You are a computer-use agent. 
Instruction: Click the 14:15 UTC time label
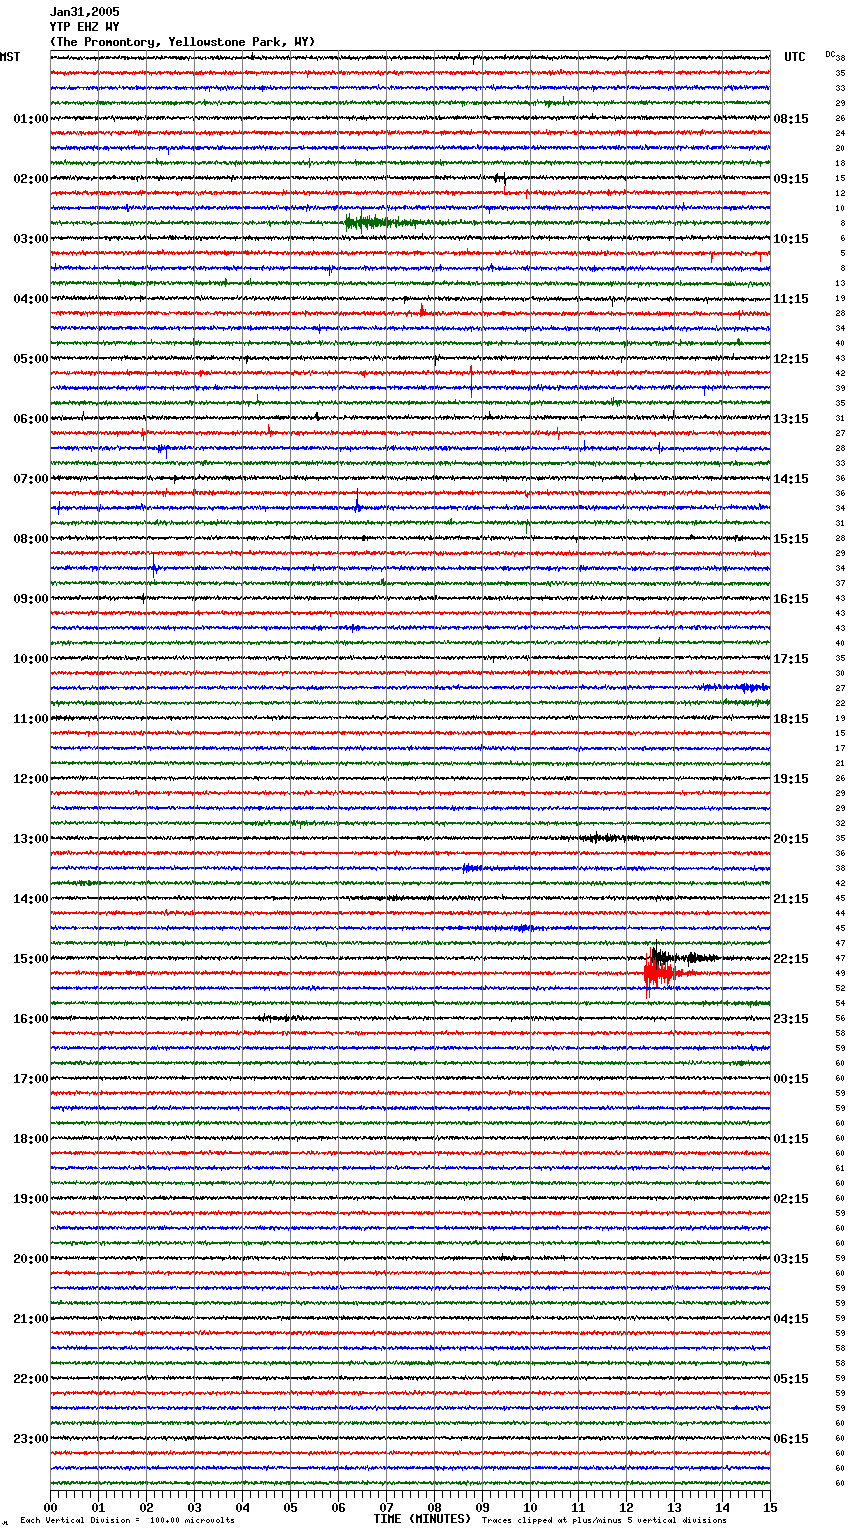[x=791, y=479]
